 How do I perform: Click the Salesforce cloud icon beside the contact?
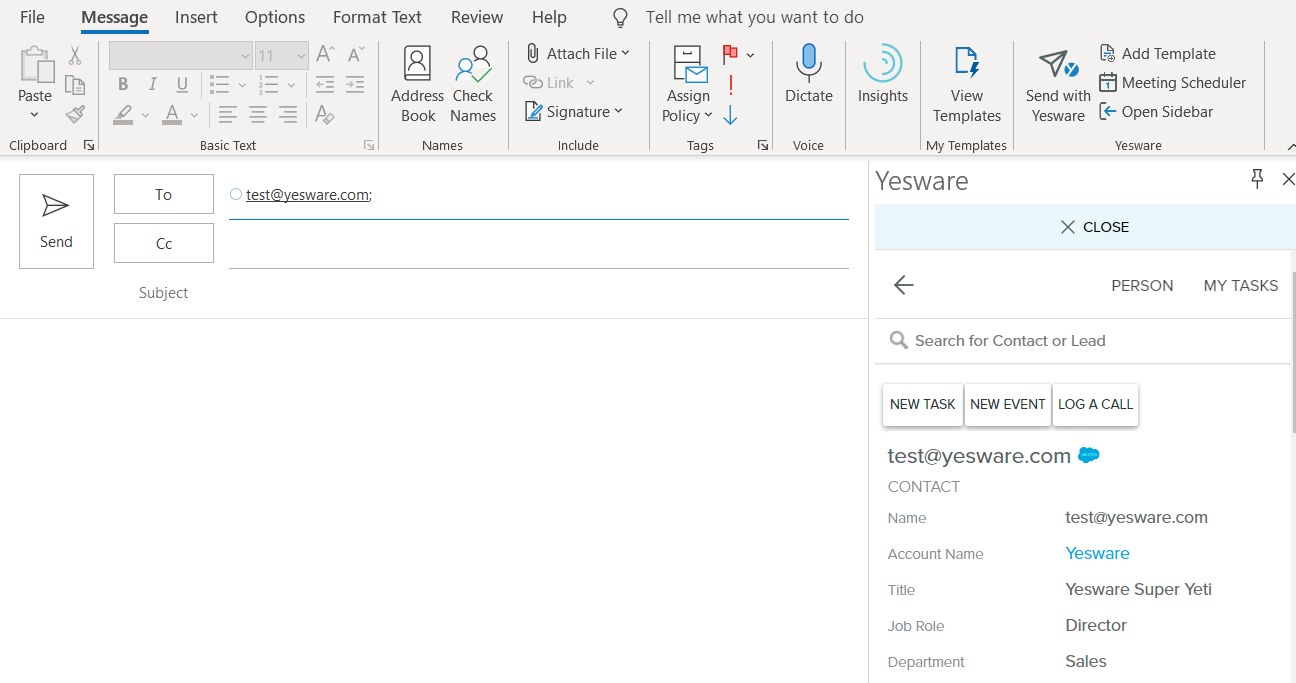[x=1089, y=456]
